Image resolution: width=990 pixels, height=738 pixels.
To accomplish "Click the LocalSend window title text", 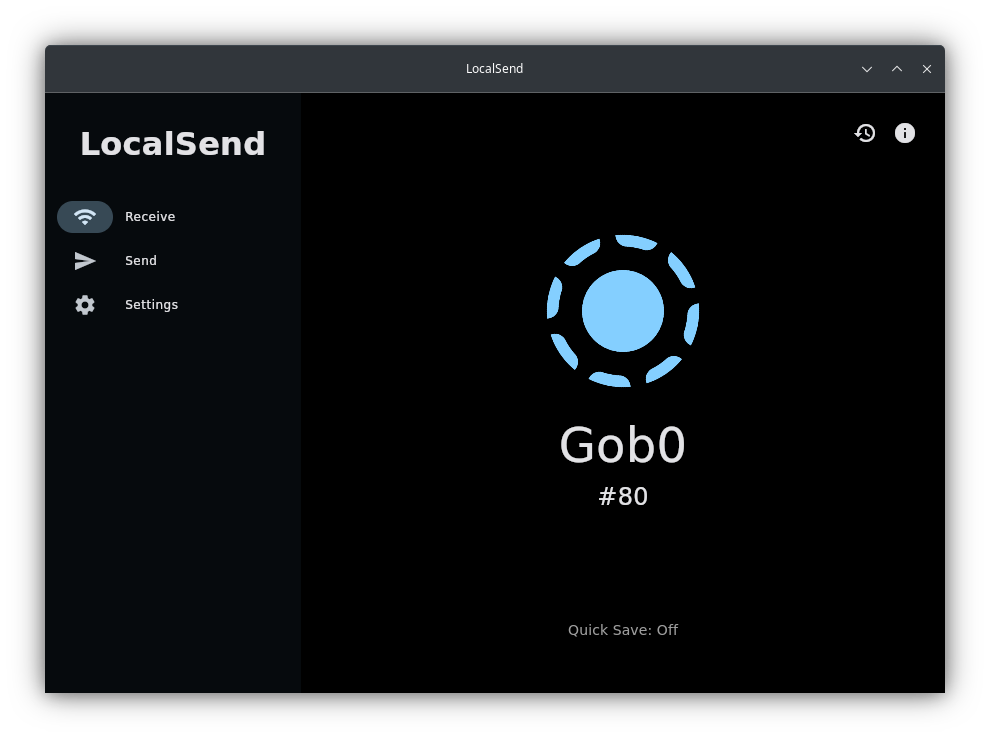I will [x=494, y=69].
